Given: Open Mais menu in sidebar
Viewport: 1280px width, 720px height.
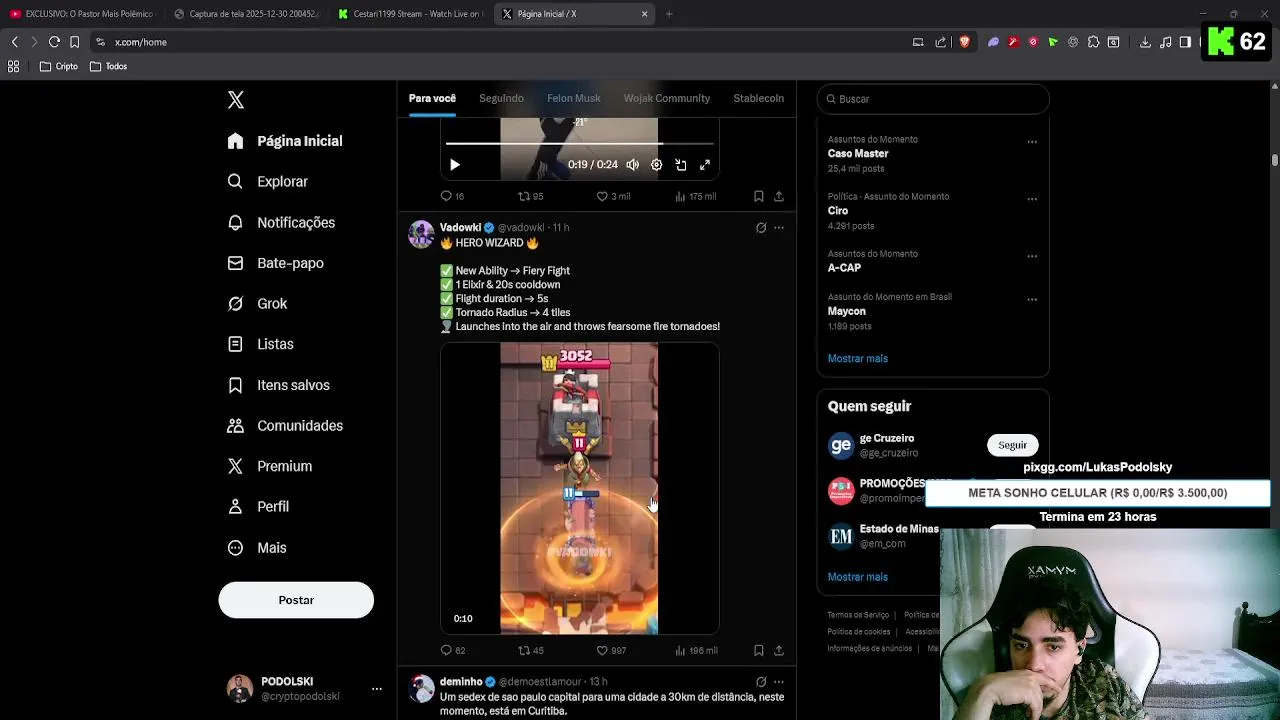Looking at the screenshot, I should click(x=257, y=548).
